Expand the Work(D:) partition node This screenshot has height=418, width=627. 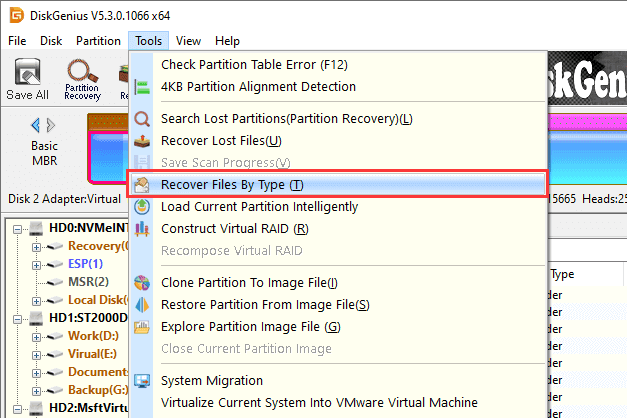pos(37,336)
